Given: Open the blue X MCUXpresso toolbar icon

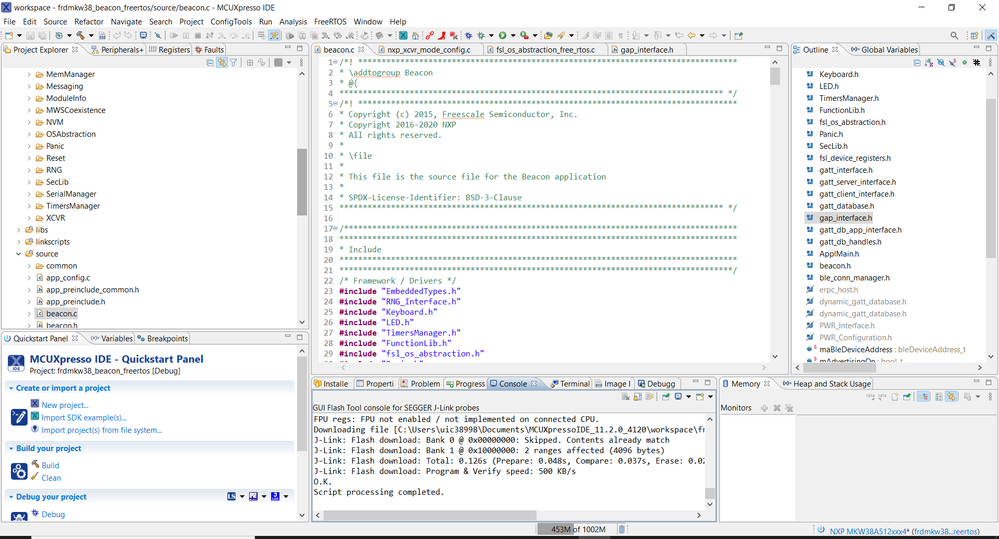Looking at the screenshot, I should tap(403, 35).
